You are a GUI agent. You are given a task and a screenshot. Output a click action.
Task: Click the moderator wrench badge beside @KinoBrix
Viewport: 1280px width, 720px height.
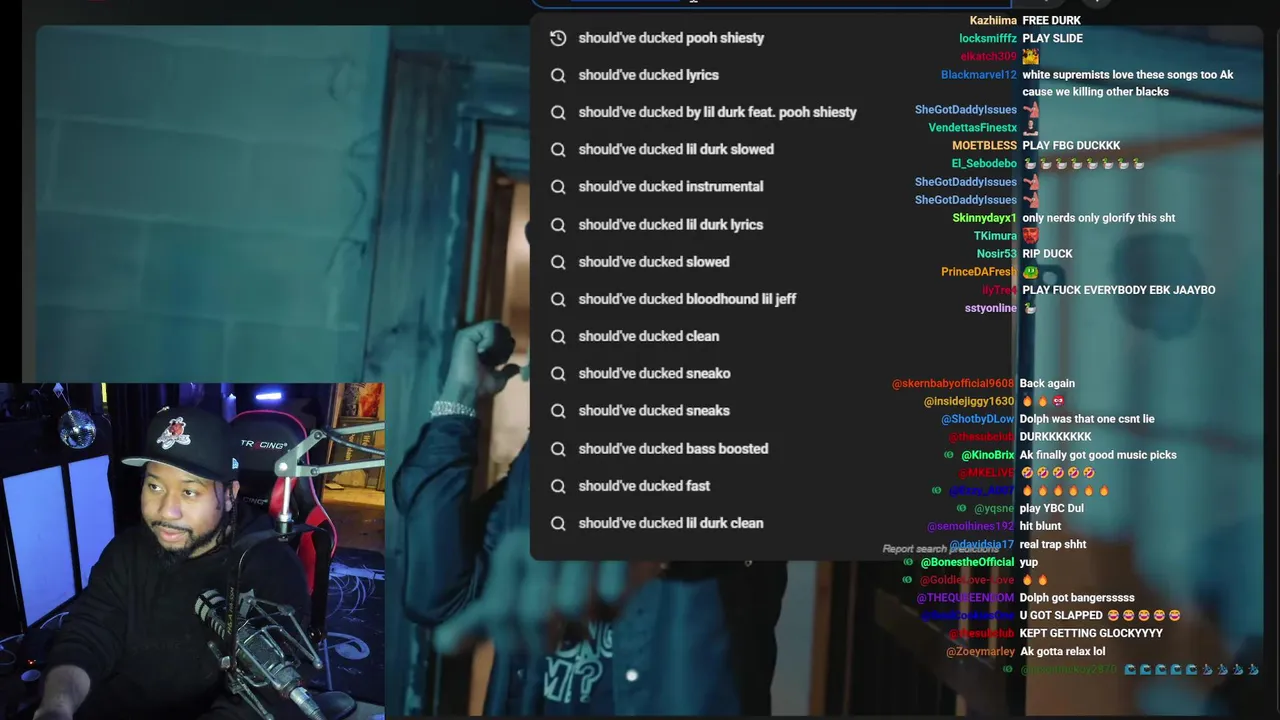pyautogui.click(x=949, y=455)
